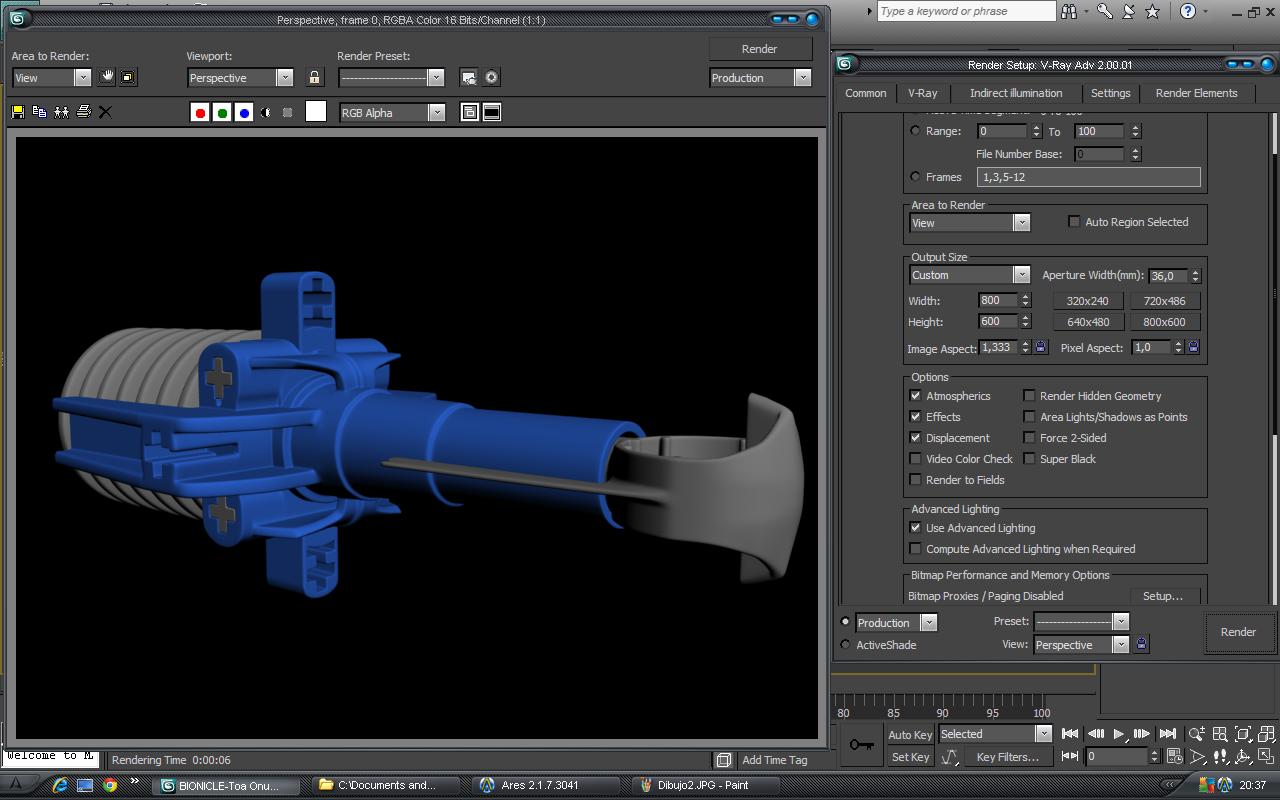Click the Frames input field 1,3,5-12
1280x800 pixels.
(1088, 177)
